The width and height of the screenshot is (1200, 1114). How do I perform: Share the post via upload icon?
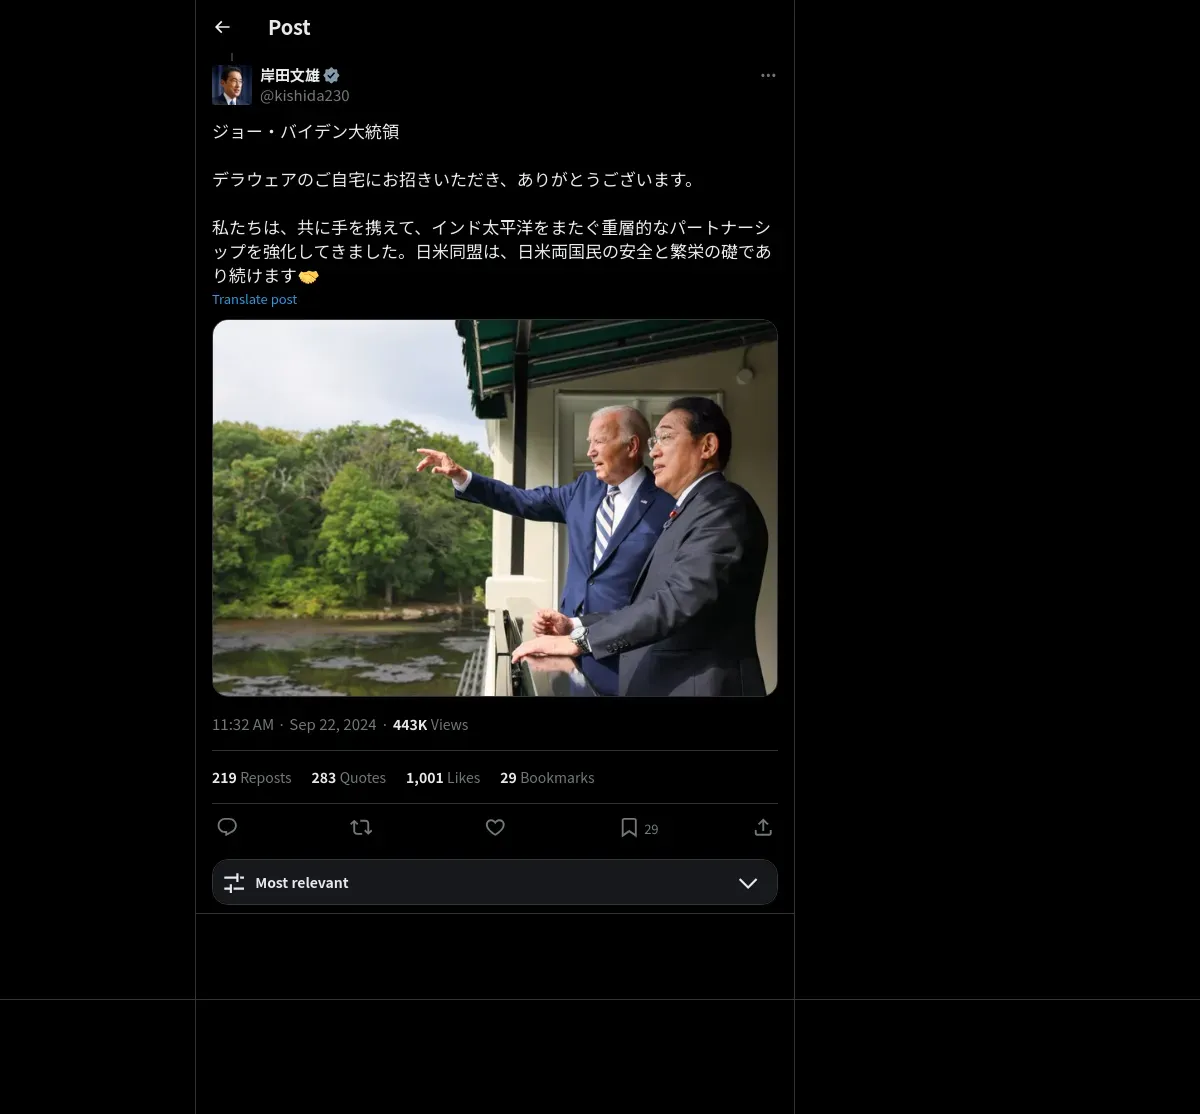(x=763, y=827)
